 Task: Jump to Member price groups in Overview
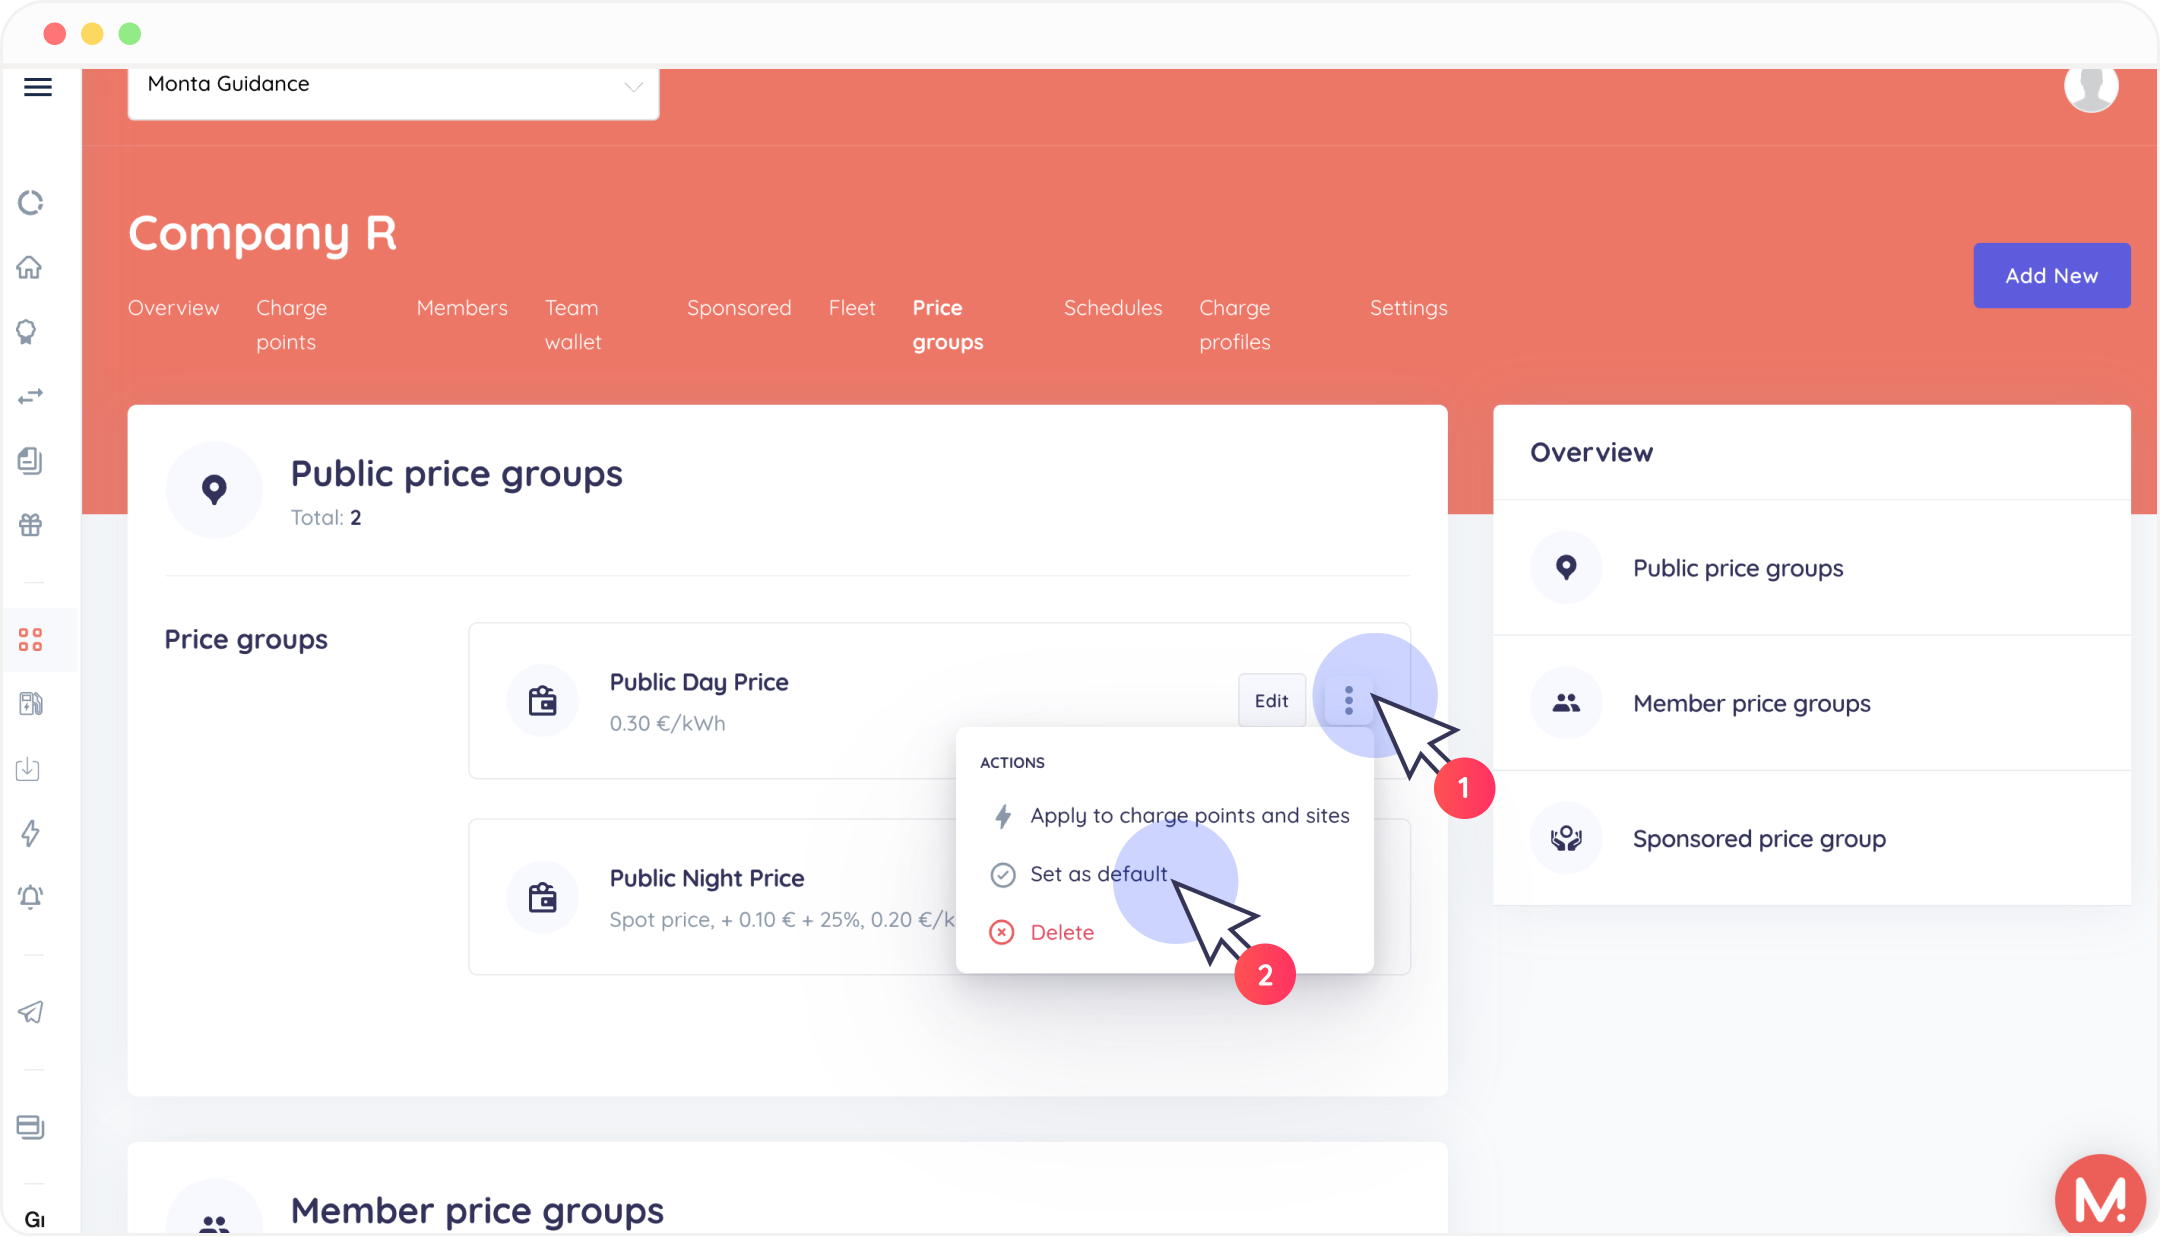pyautogui.click(x=1751, y=703)
